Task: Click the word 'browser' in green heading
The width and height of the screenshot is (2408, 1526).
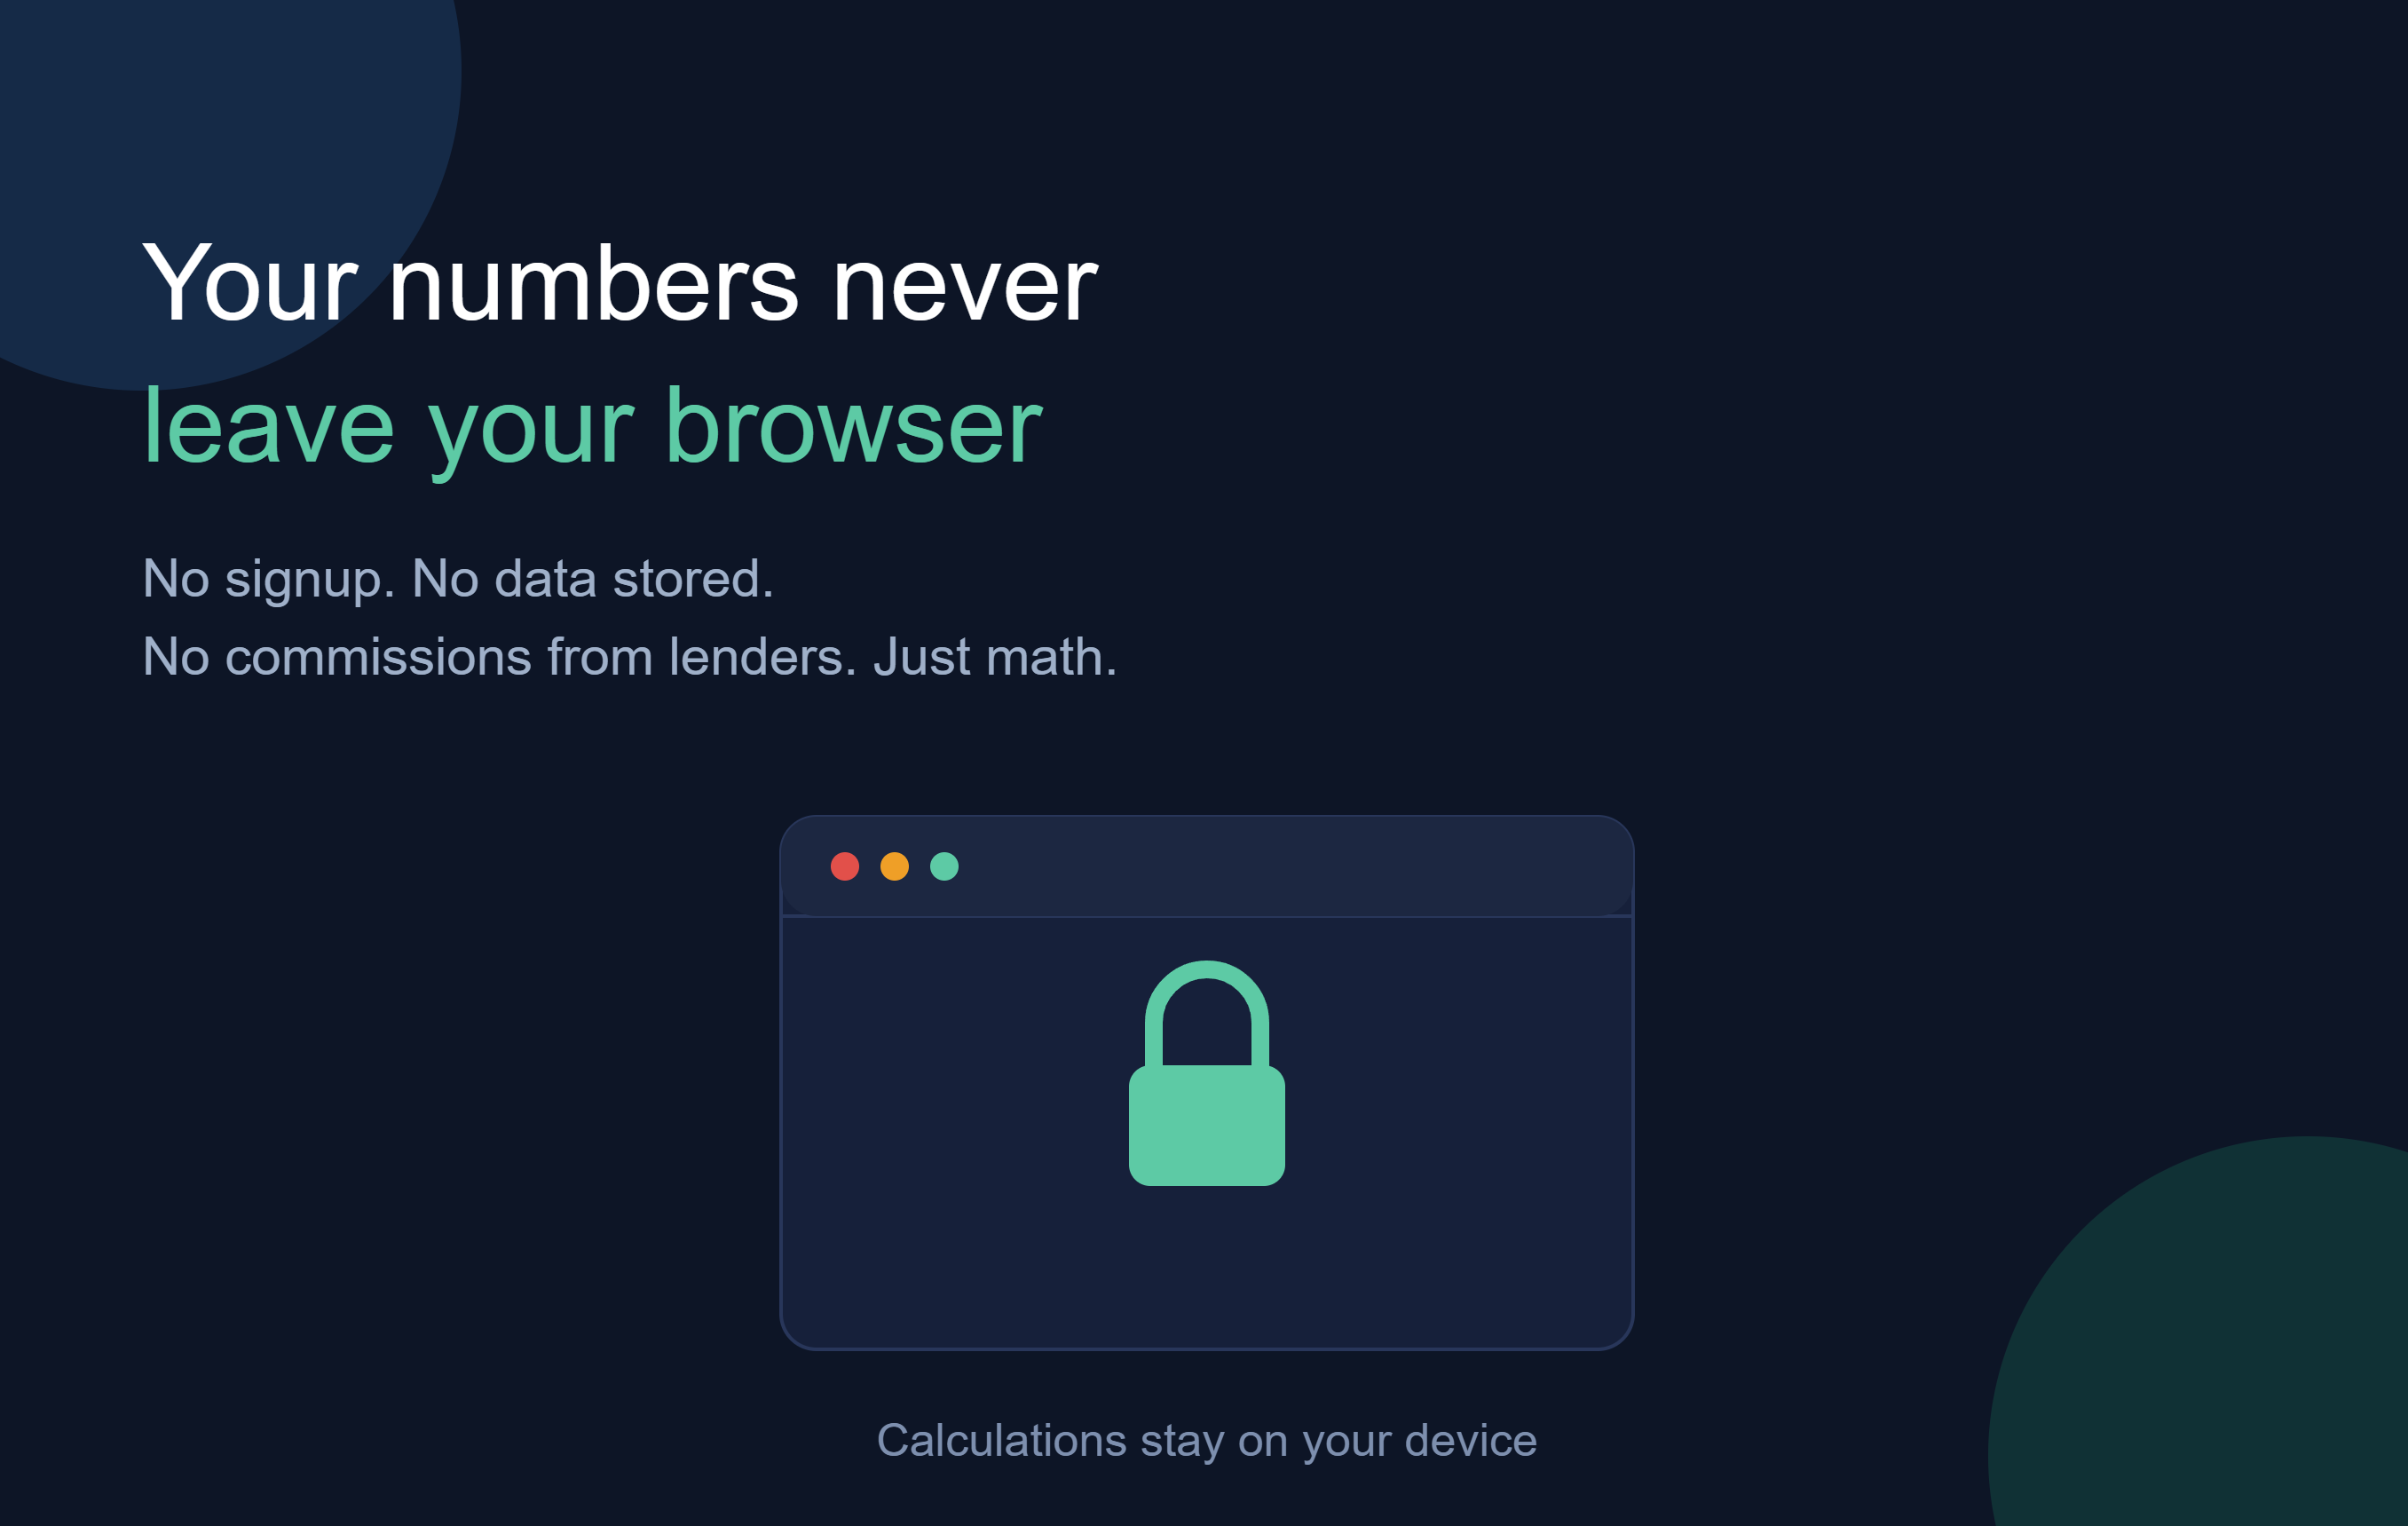Action: coord(853,428)
